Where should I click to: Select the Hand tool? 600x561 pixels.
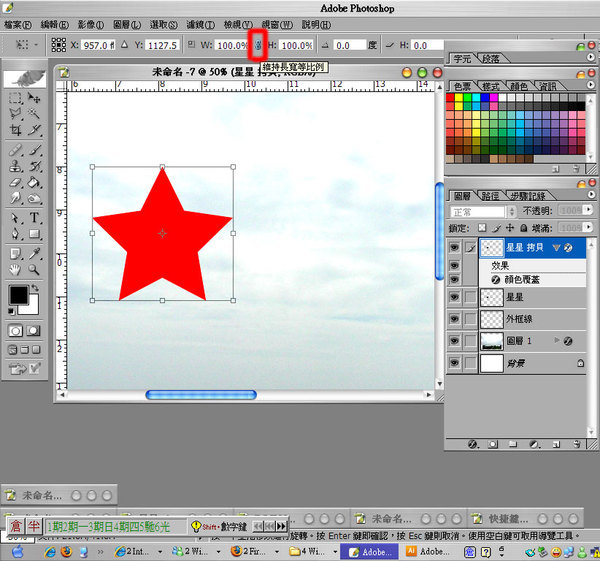(x=16, y=269)
